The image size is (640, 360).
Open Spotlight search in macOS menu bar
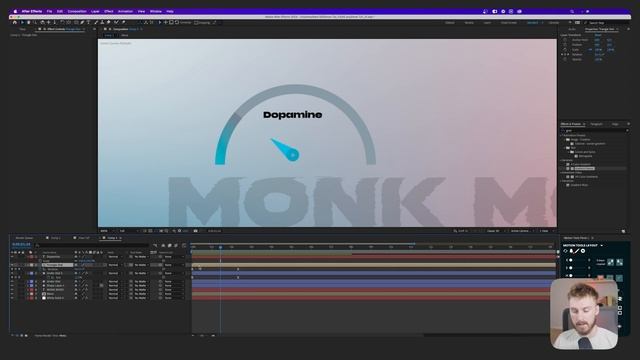click(x=572, y=11)
